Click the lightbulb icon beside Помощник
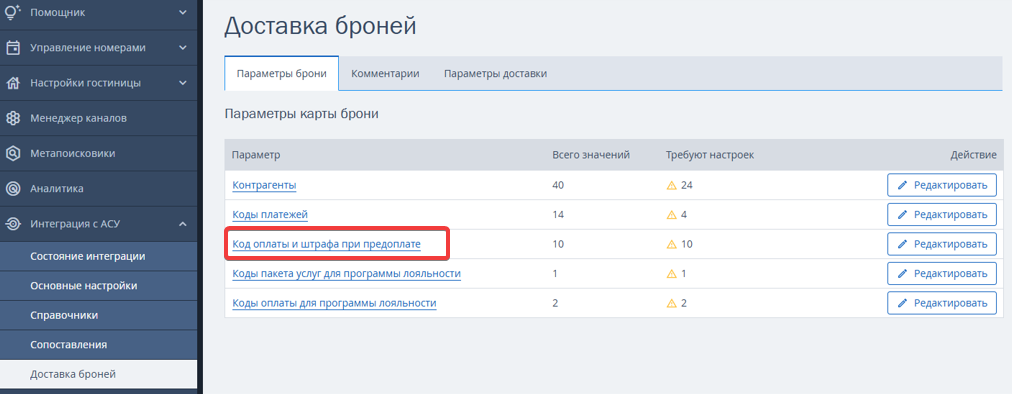Screen dimensions: 1012x394 (13, 12)
